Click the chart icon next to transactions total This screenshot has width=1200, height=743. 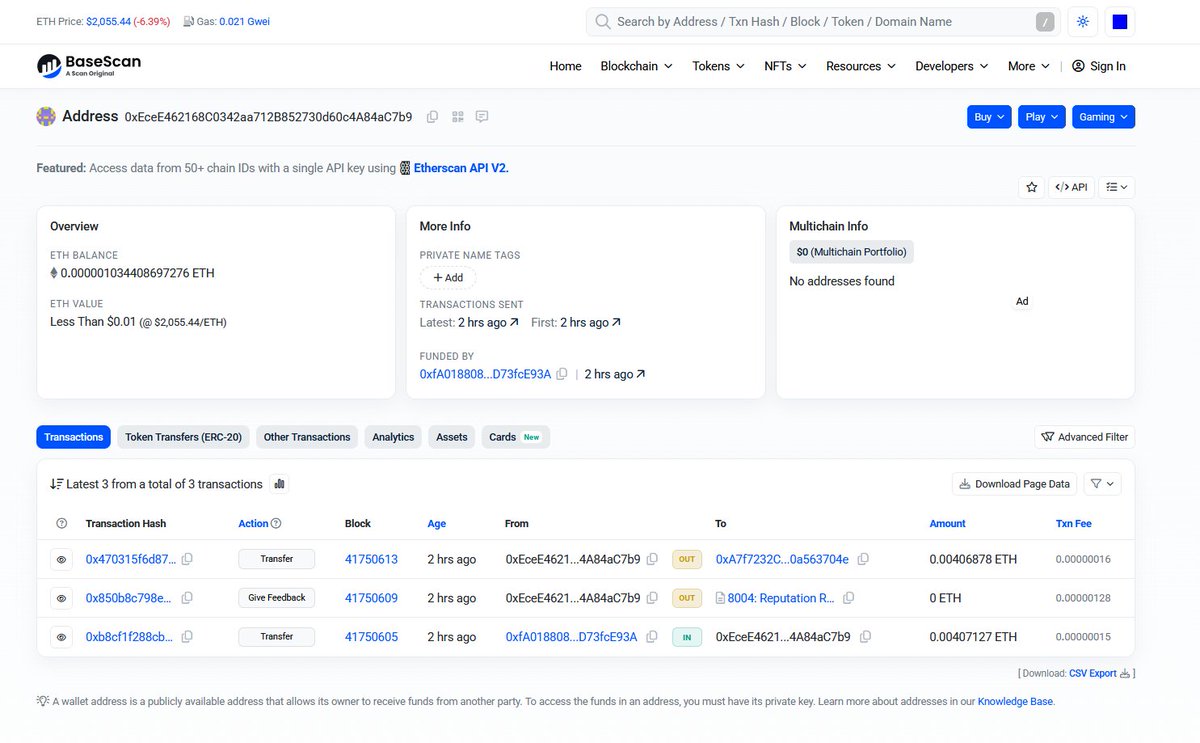280,484
